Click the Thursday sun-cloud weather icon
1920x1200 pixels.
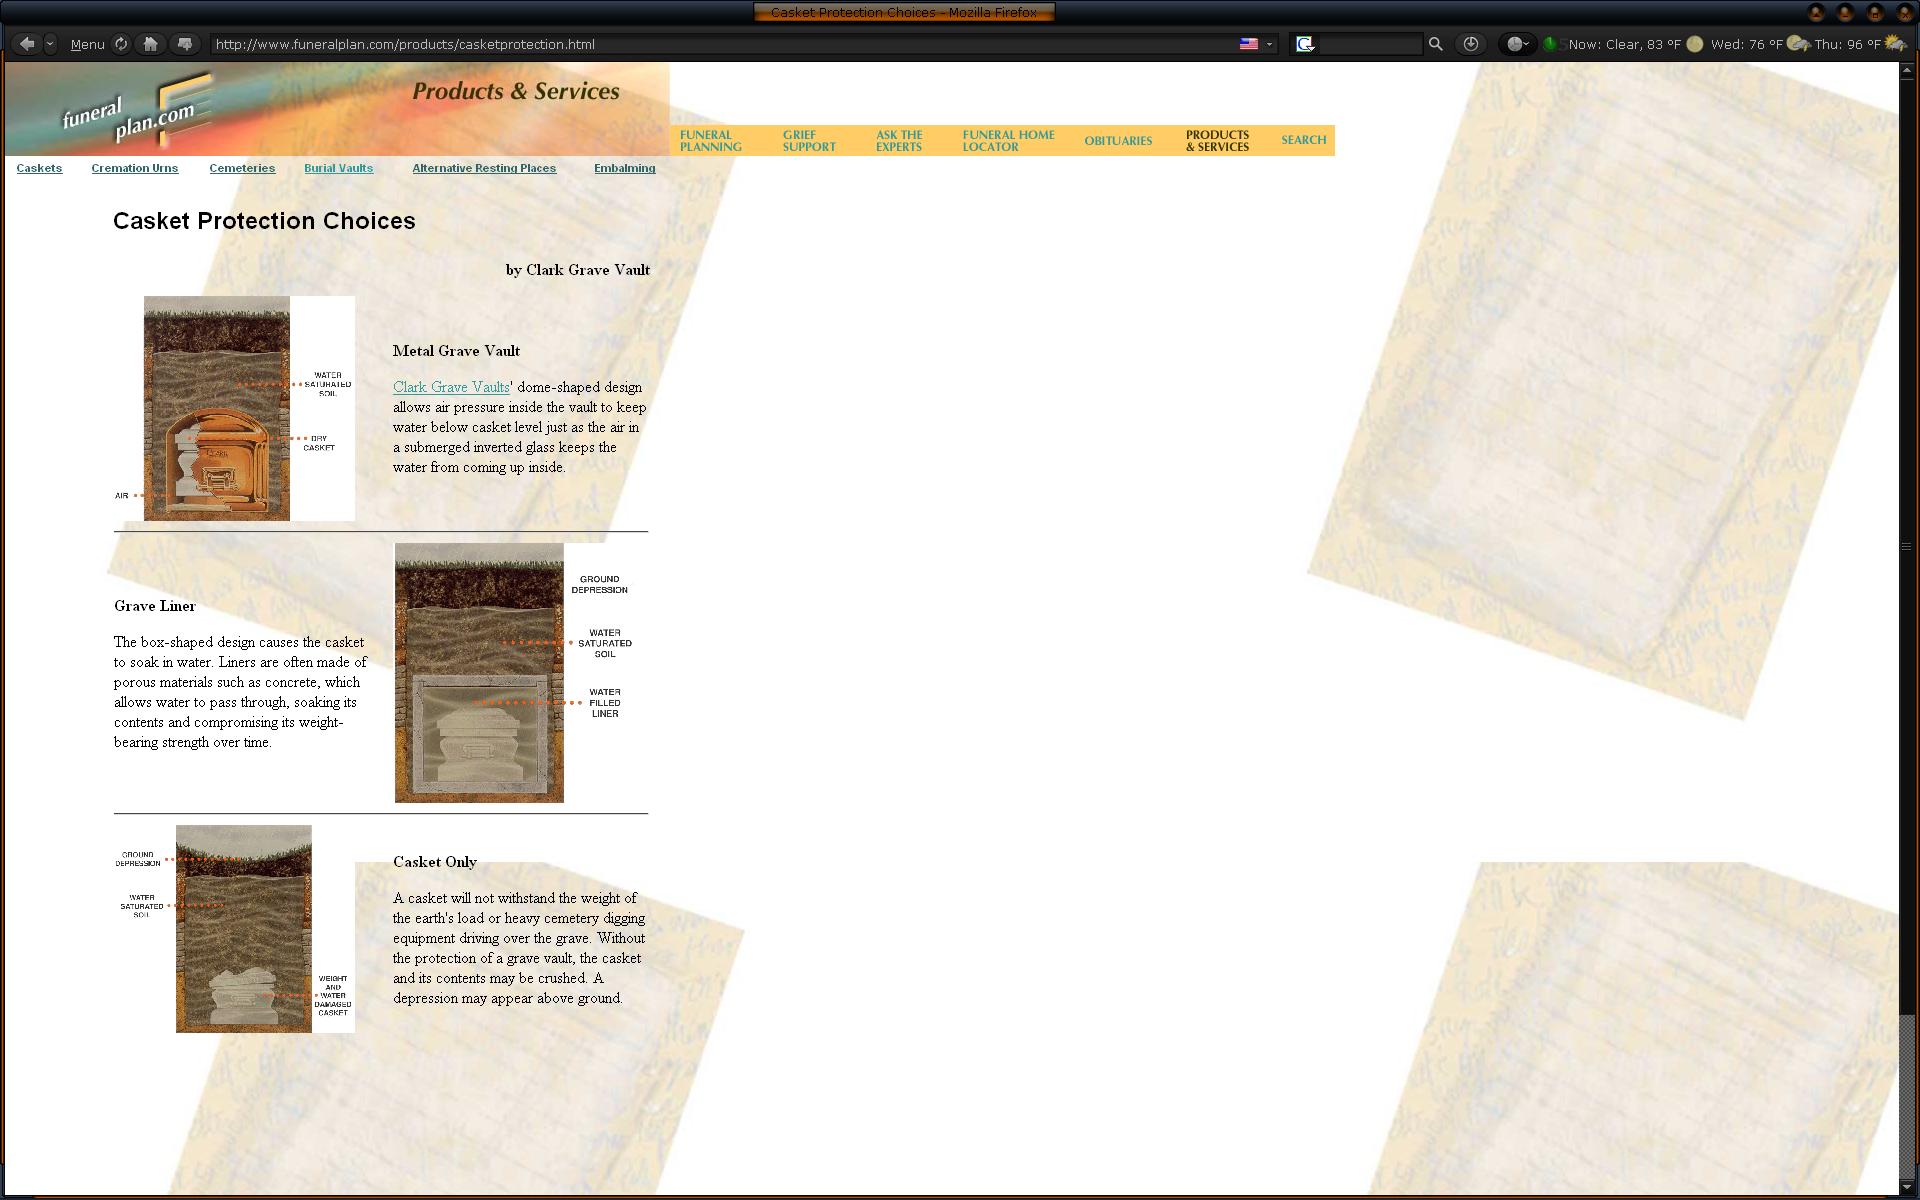[x=1894, y=44]
